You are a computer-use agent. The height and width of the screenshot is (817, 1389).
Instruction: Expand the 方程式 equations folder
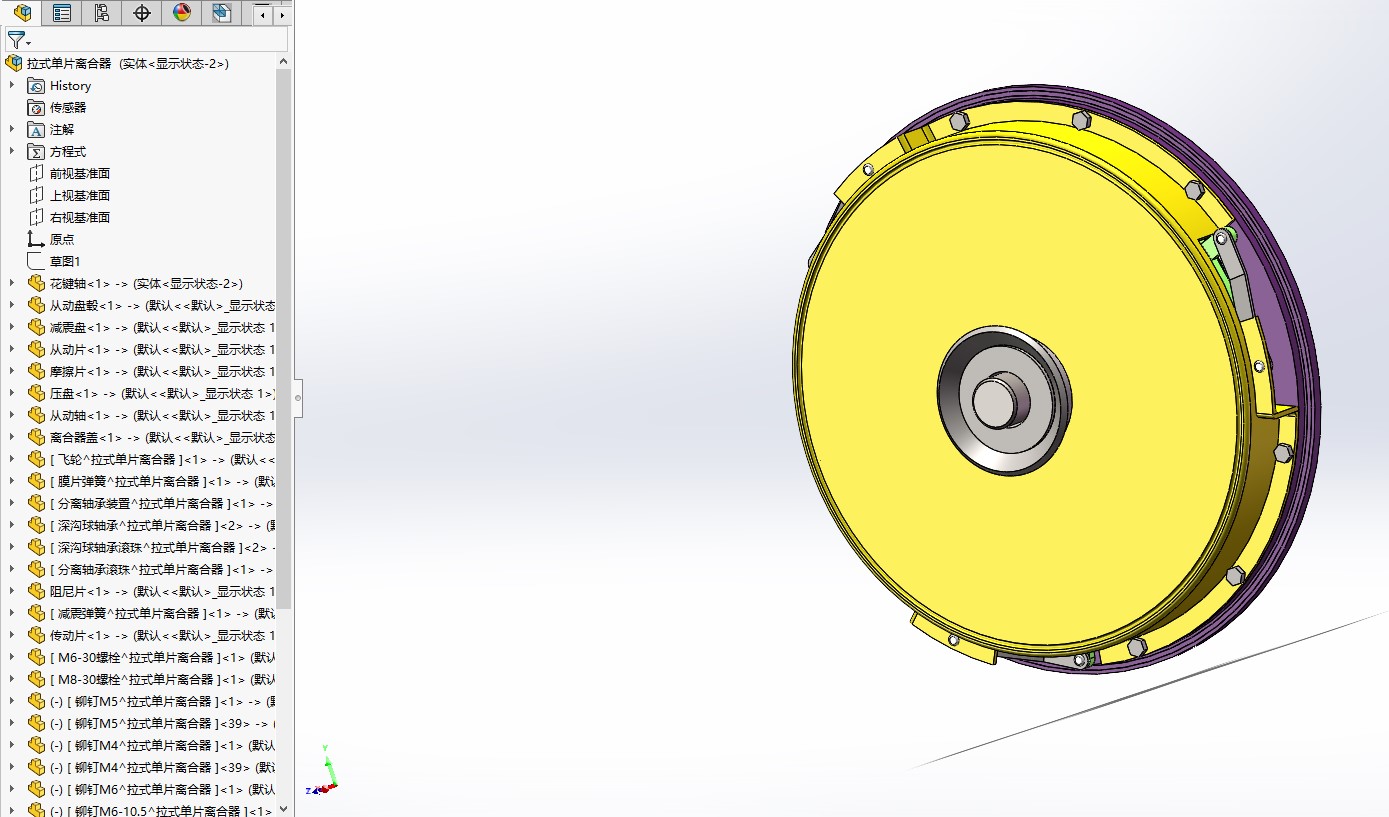pyautogui.click(x=12, y=152)
